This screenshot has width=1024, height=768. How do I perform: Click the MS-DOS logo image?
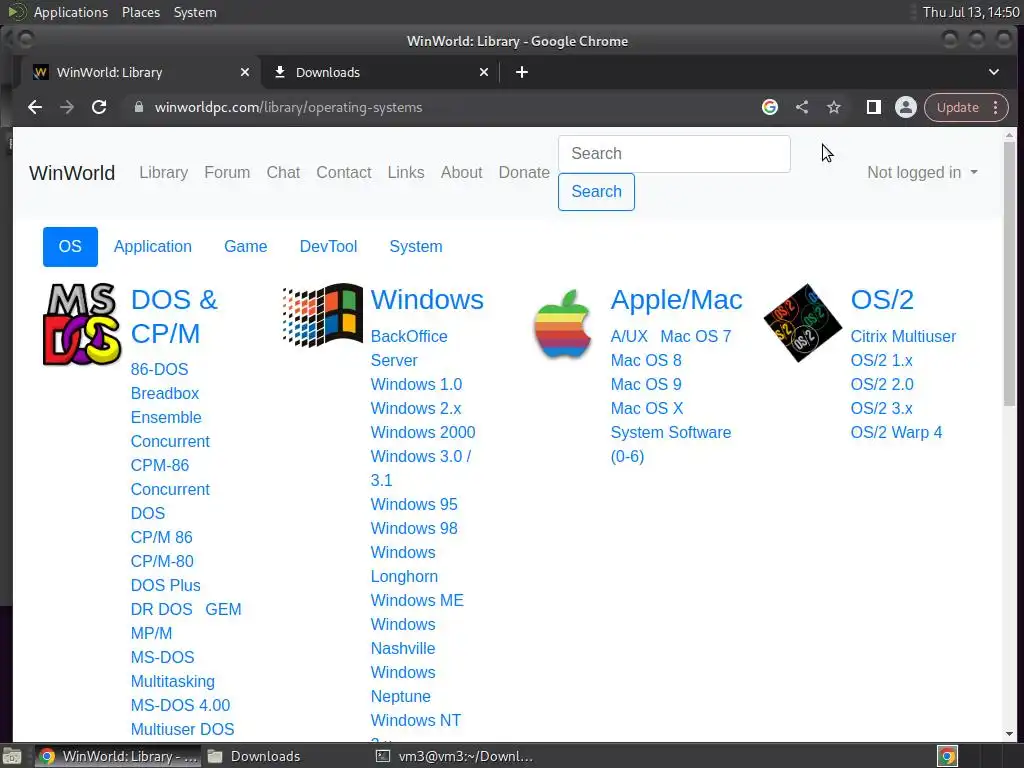(82, 325)
